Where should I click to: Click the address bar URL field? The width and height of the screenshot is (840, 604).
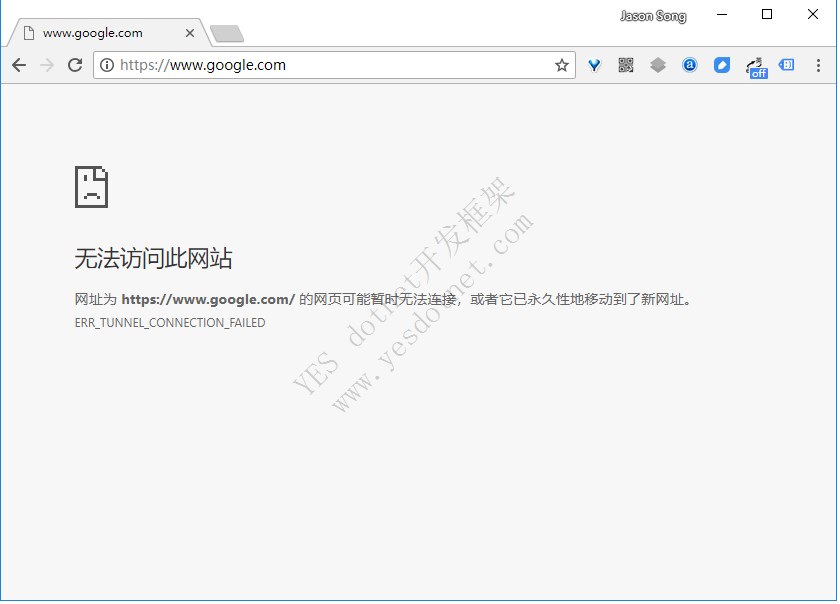pyautogui.click(x=334, y=65)
